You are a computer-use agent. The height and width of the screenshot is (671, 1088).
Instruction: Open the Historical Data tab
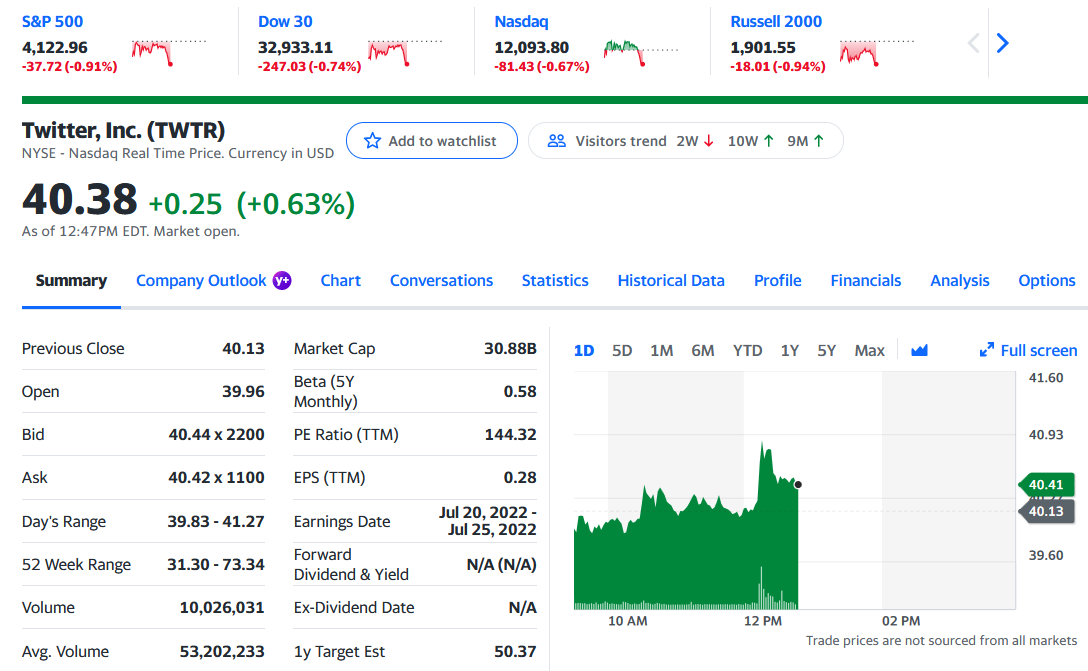(671, 280)
